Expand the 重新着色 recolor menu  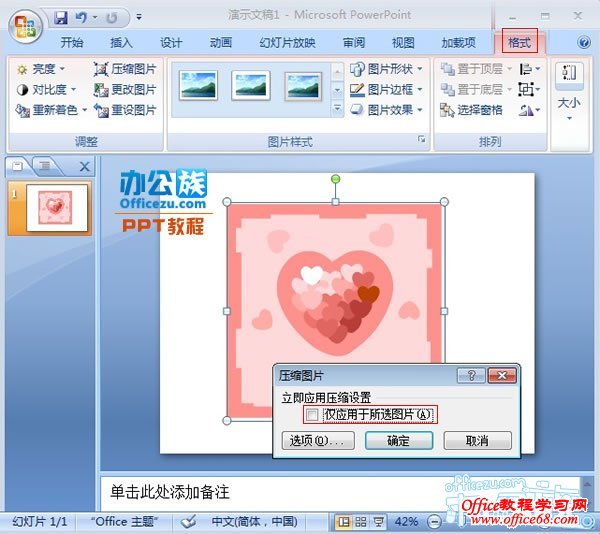point(52,111)
